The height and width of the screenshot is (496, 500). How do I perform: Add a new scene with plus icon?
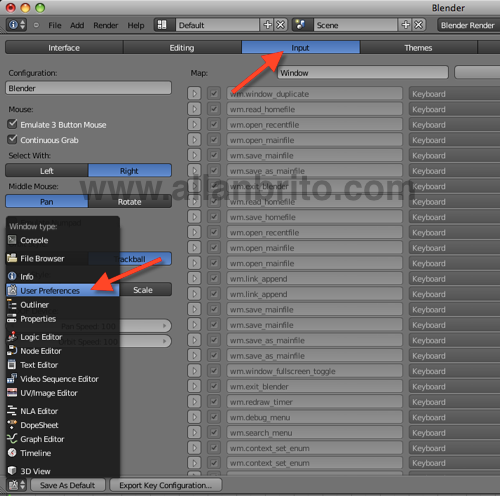pos(405,25)
